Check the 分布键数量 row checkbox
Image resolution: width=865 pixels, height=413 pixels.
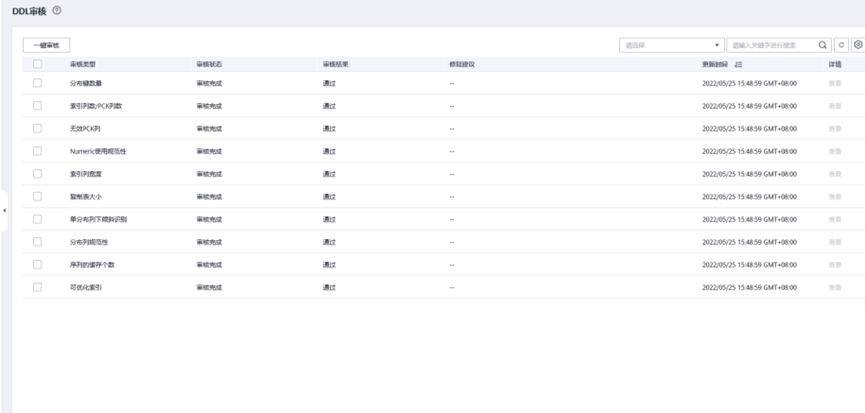38,83
